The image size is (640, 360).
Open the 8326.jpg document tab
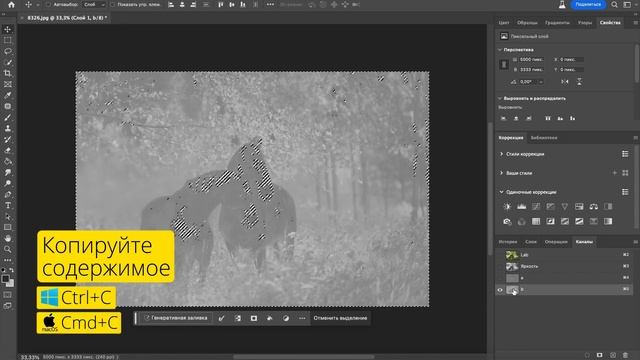[x=67, y=18]
